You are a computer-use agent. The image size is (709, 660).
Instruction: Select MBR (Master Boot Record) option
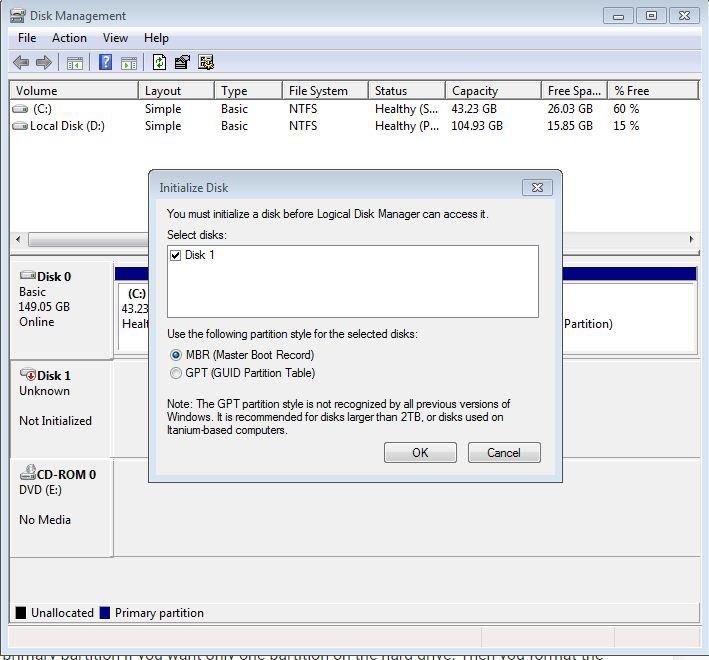coord(177,355)
